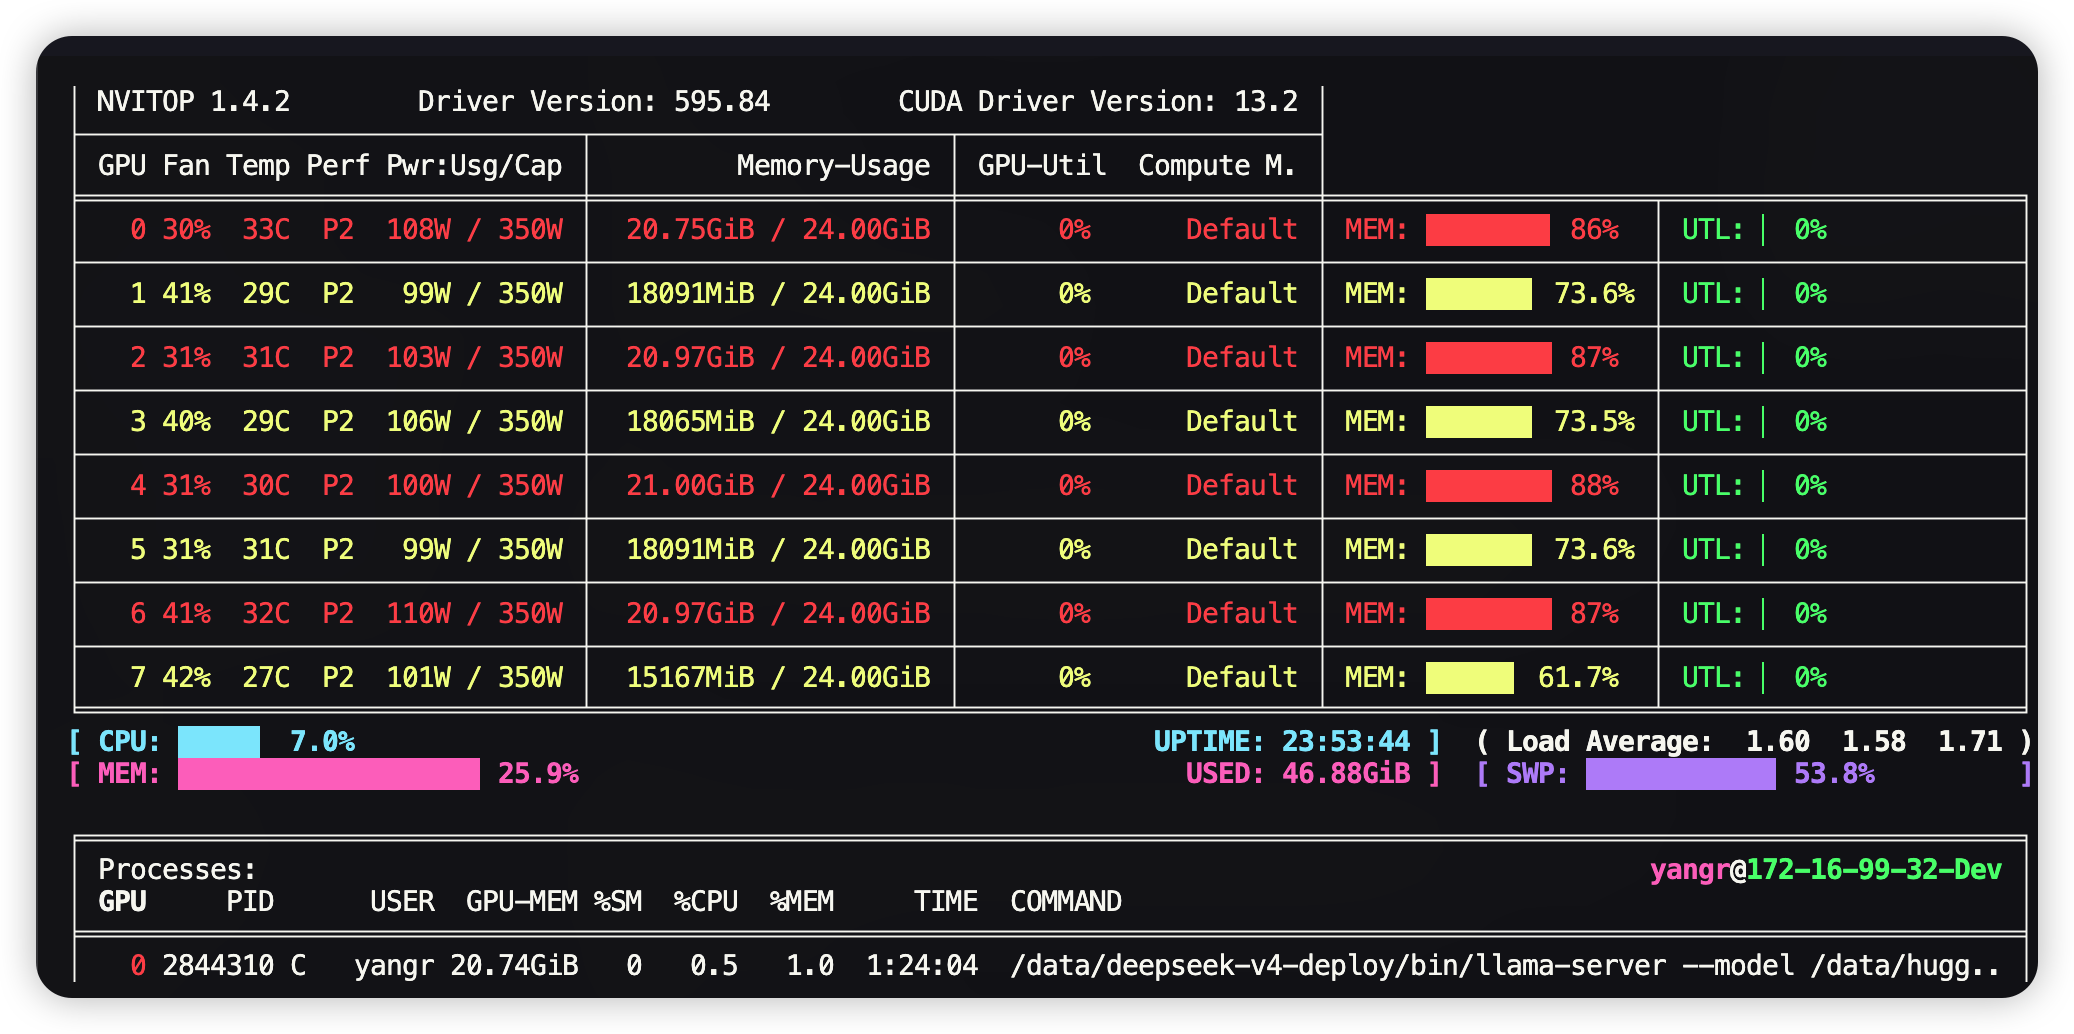The image size is (2074, 1034).
Task: Click the "Processes:" section label
Action: (x=177, y=869)
